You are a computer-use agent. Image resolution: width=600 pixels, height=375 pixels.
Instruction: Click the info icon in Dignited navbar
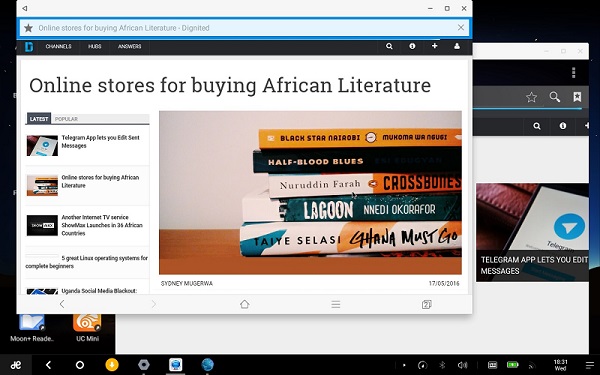click(412, 46)
